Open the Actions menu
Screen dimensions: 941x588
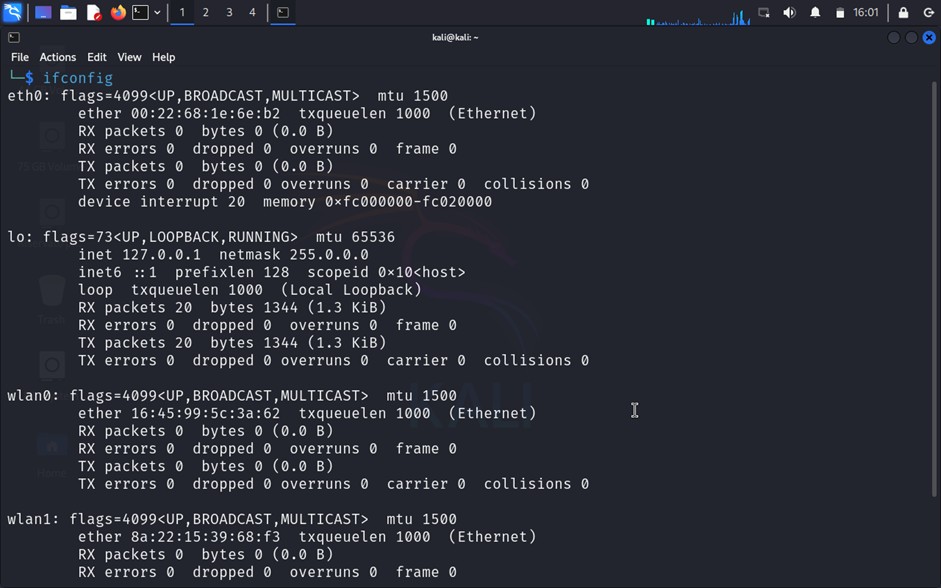(57, 57)
